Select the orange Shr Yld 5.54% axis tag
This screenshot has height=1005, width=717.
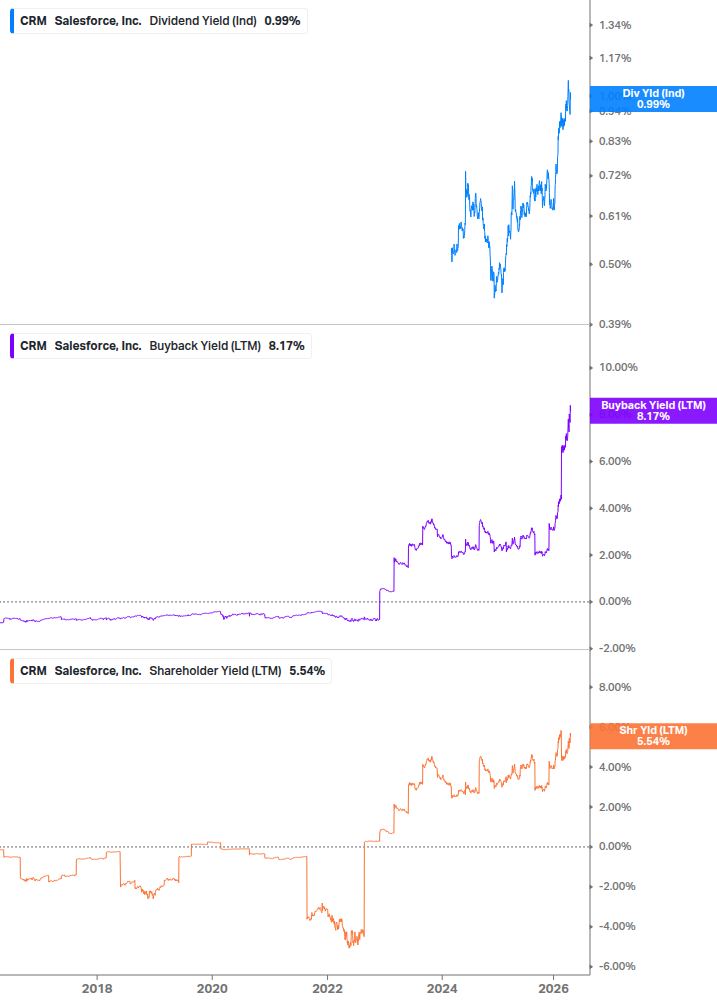coord(653,736)
